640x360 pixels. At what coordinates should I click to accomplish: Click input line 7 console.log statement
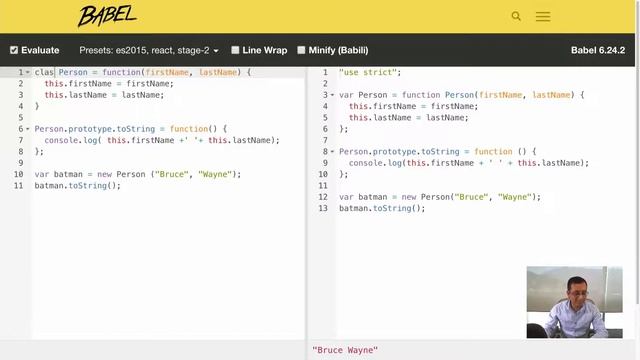point(162,140)
